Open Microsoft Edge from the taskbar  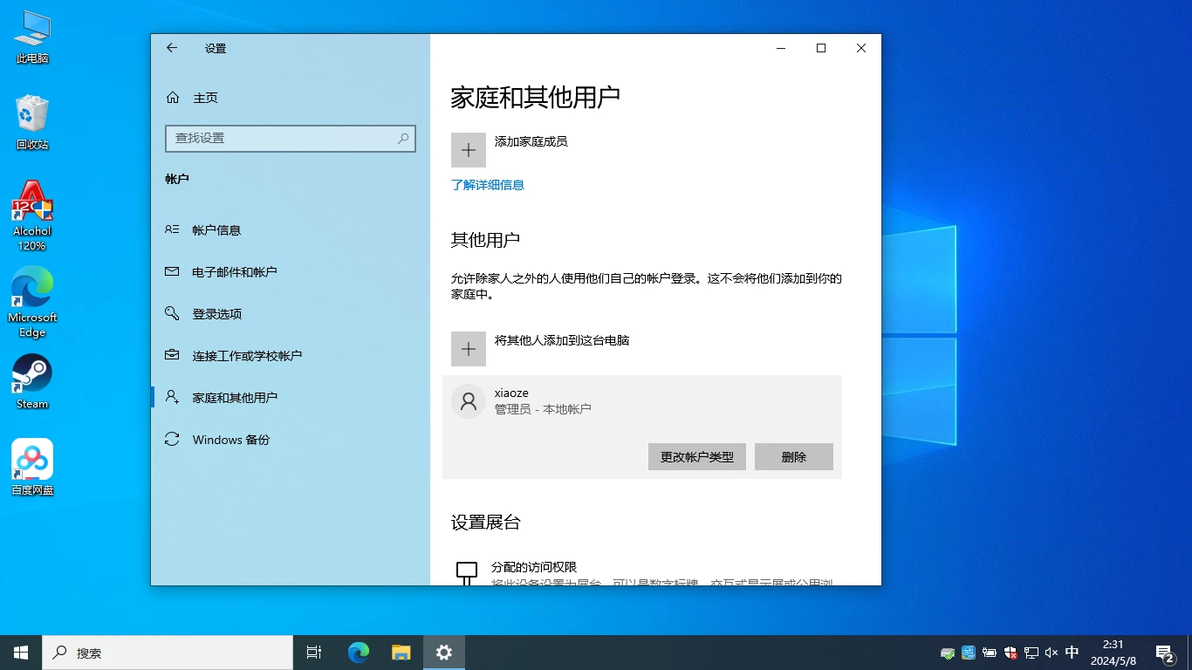(358, 653)
